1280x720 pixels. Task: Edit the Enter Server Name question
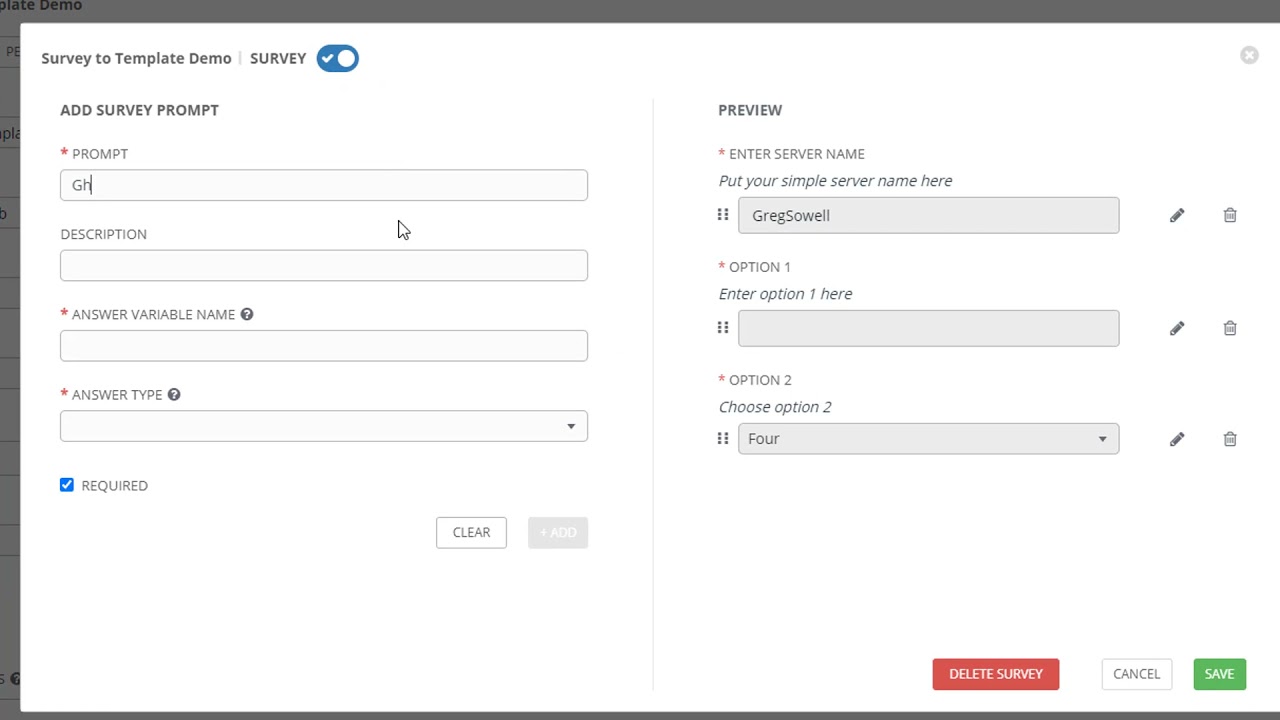pyautogui.click(x=1177, y=215)
